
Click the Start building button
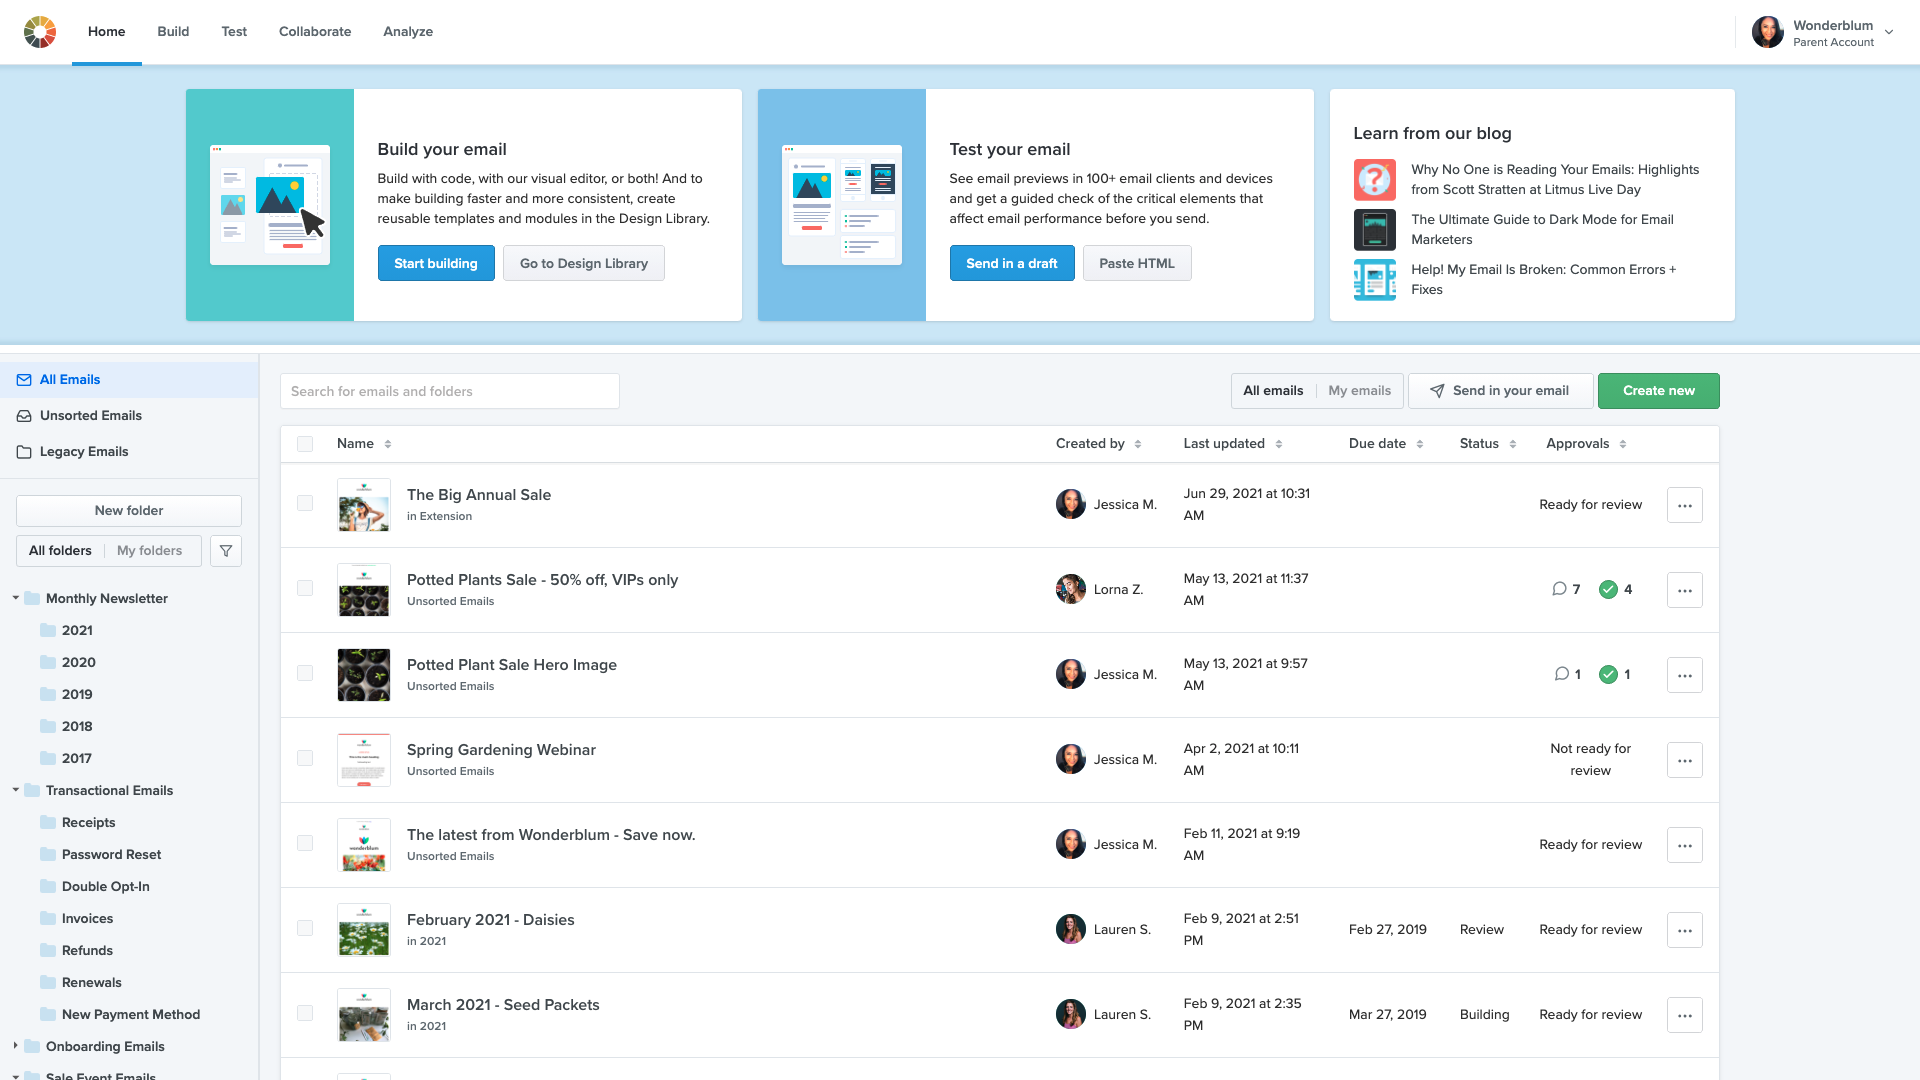[x=435, y=263]
